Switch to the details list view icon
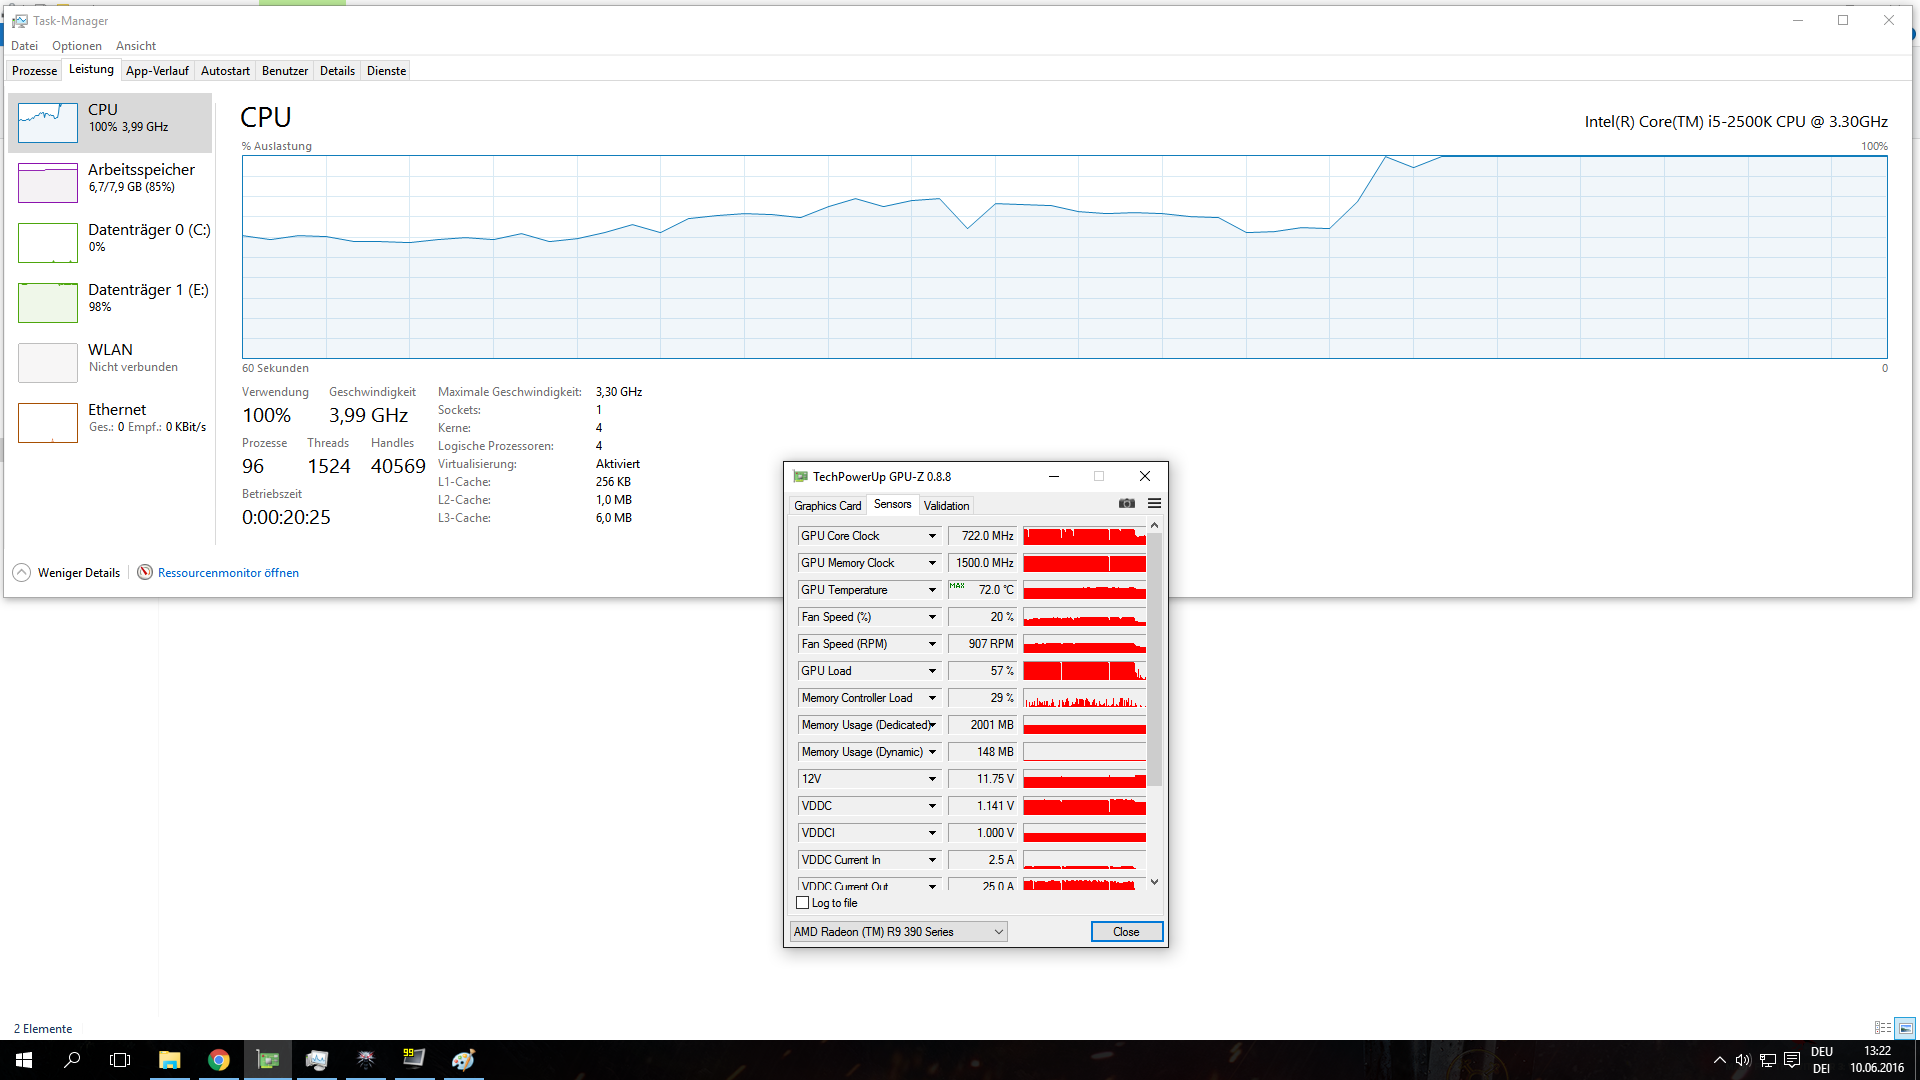Screen dimensions: 1920x1080 click(x=1883, y=1028)
